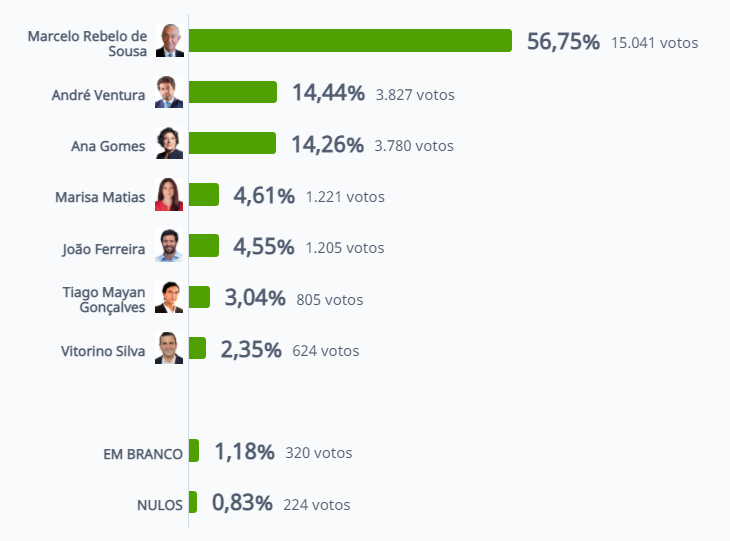The height and width of the screenshot is (541, 730).
Task: Click João Ferreira's portrait photo
Action: point(169,245)
